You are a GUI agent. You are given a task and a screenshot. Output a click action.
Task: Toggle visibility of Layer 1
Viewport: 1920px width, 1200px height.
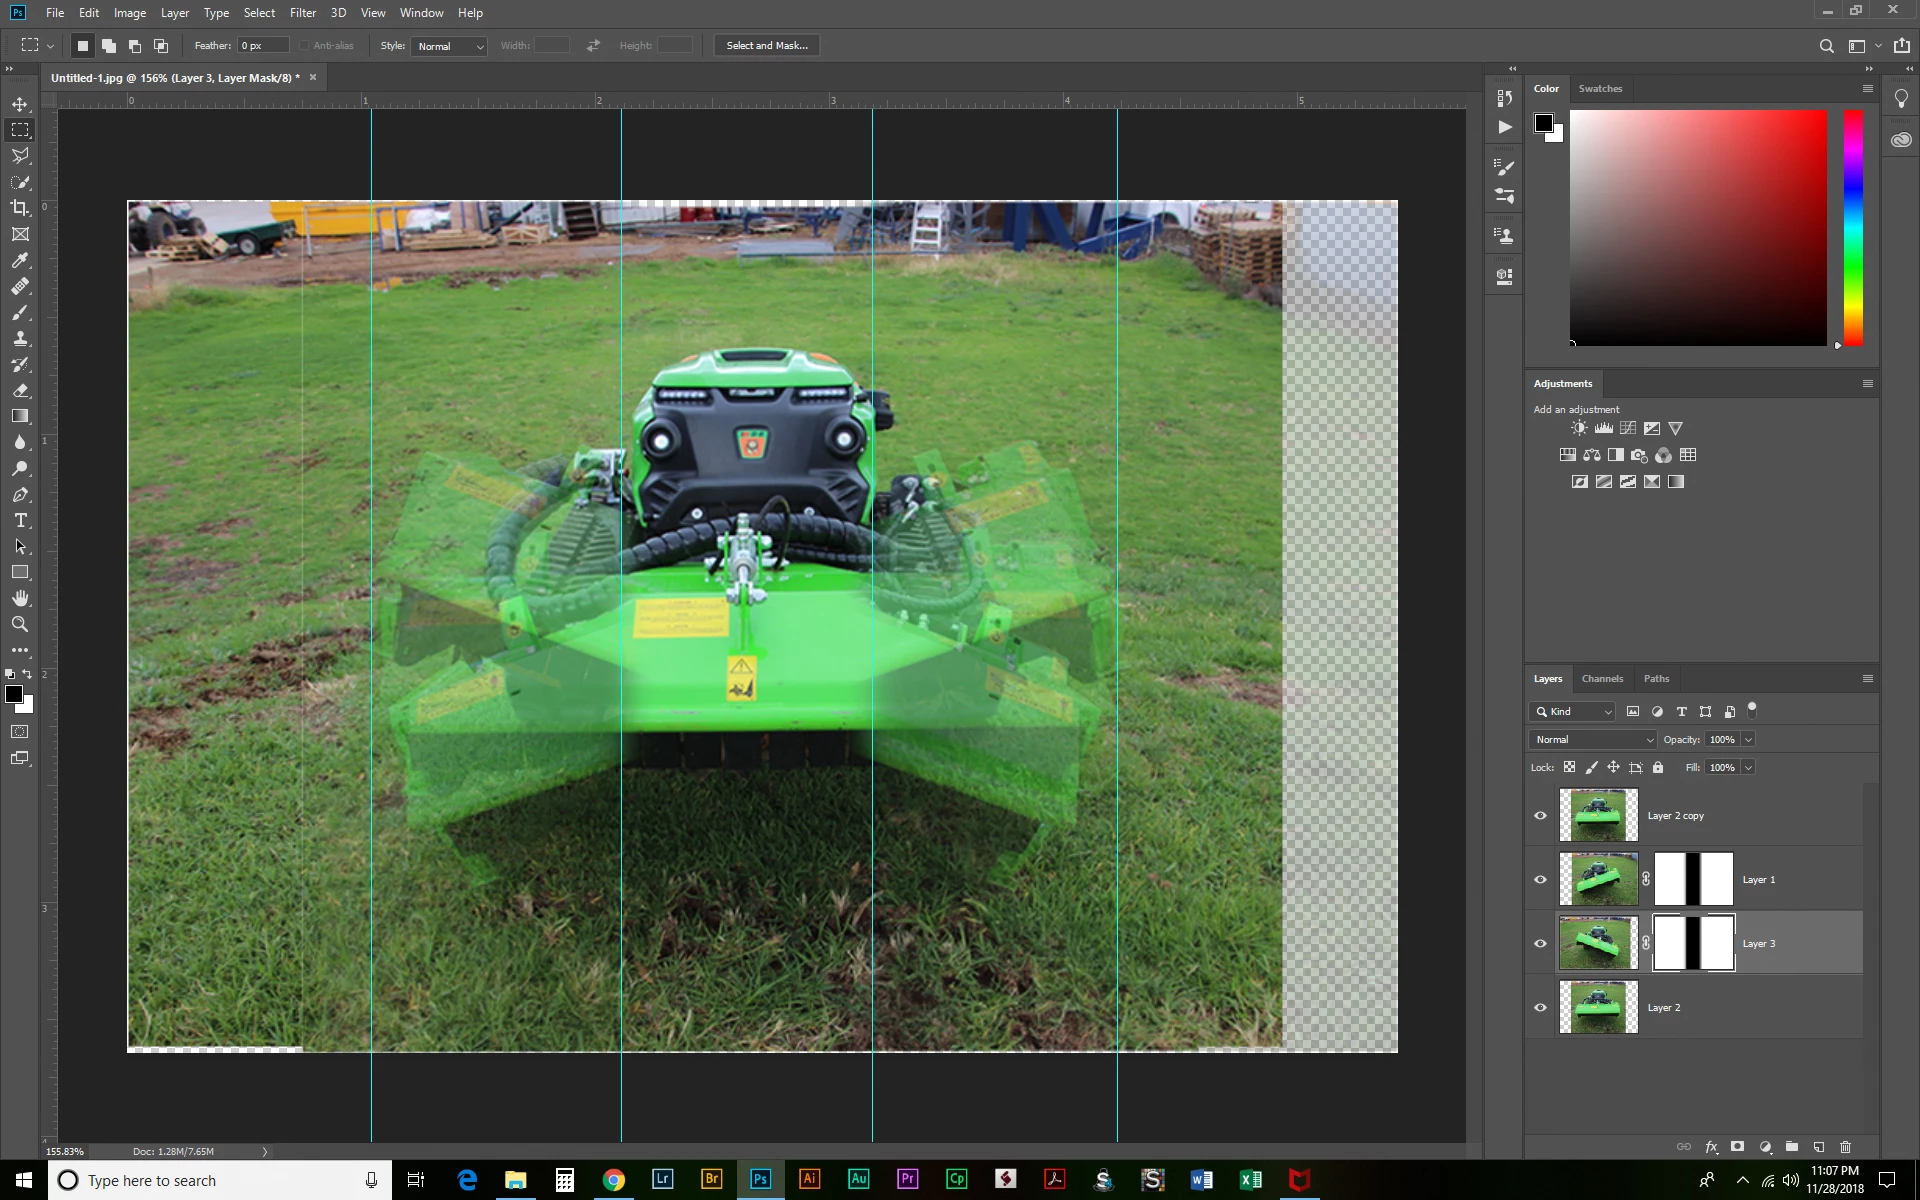click(1540, 879)
